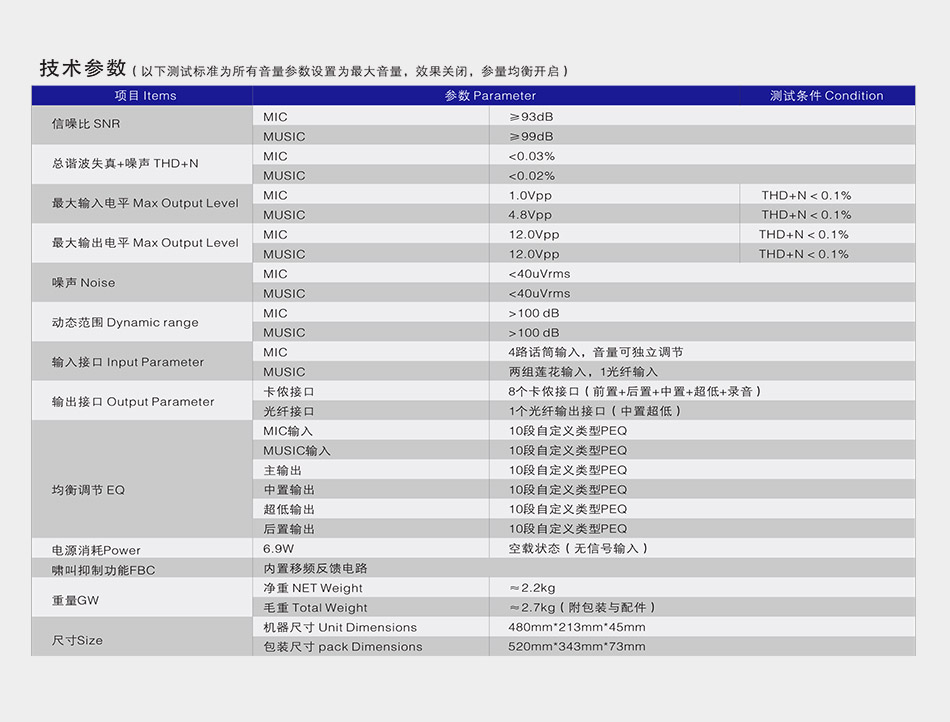Select the 超低输出 PEQ row

[280, 509]
